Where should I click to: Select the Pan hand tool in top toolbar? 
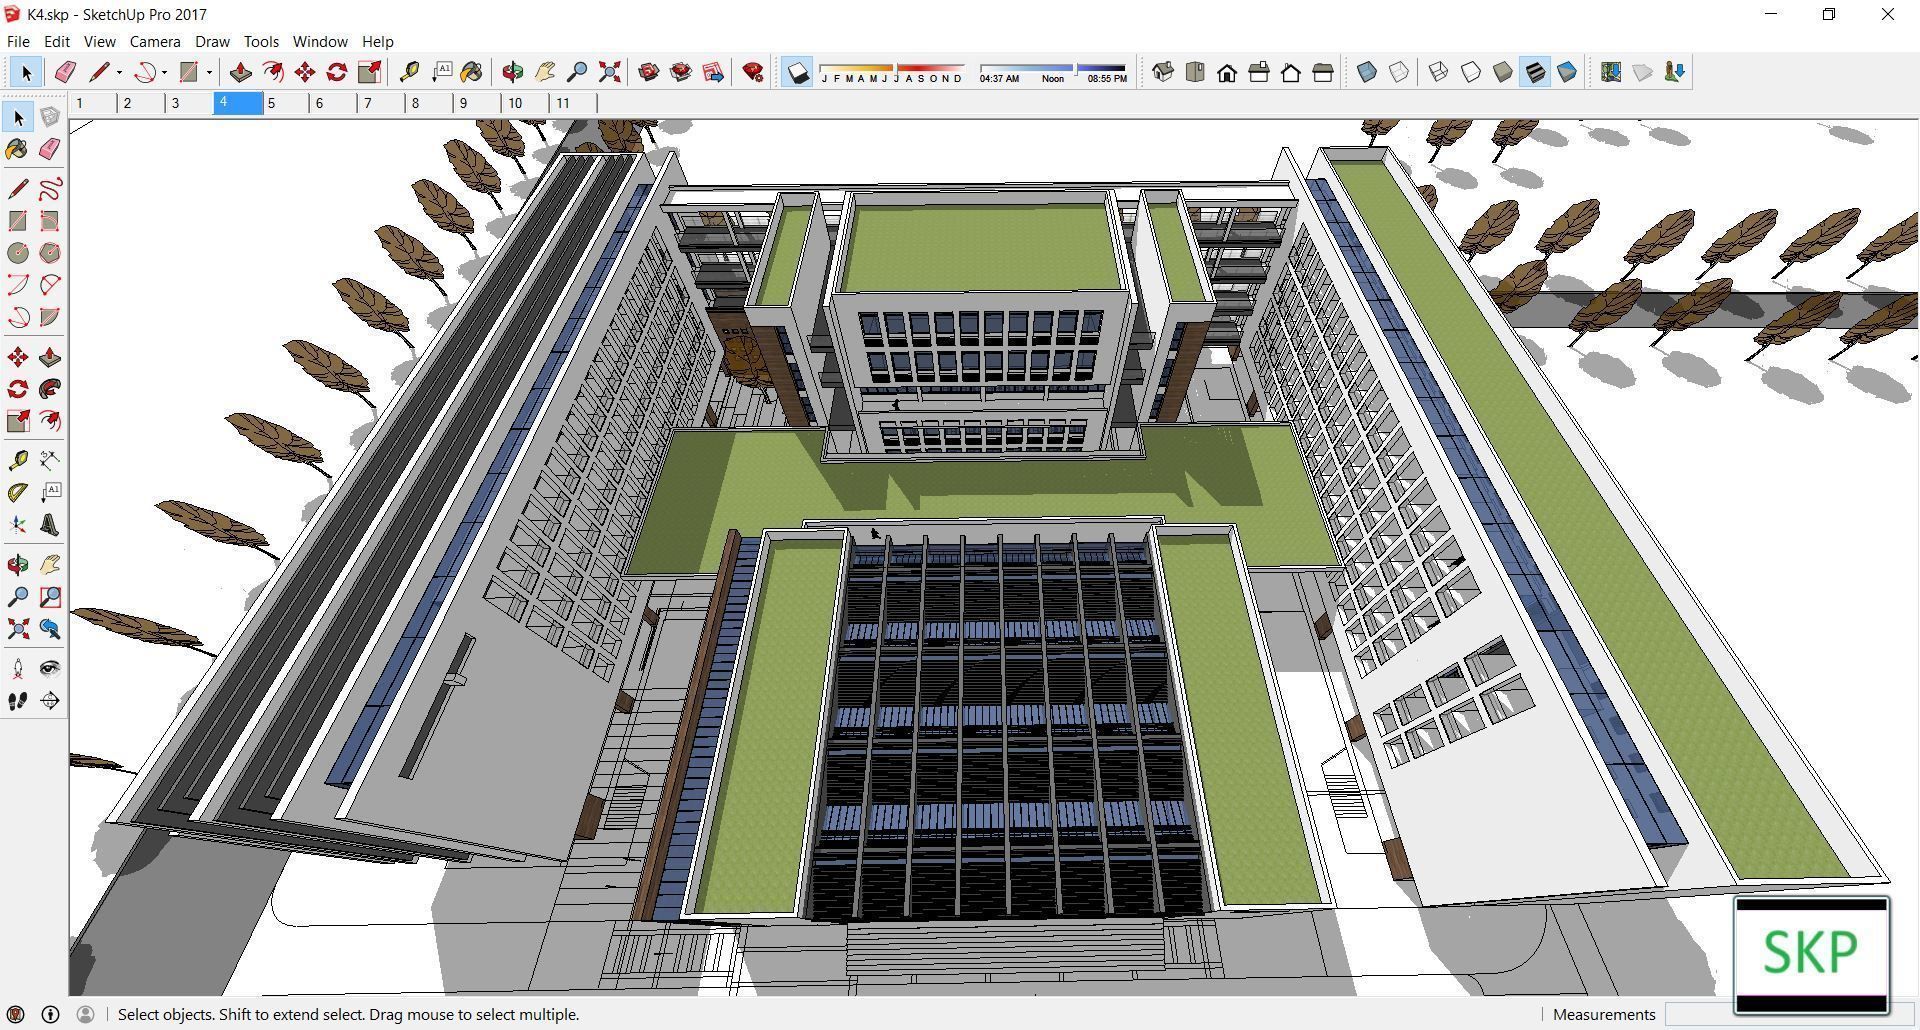545,72
